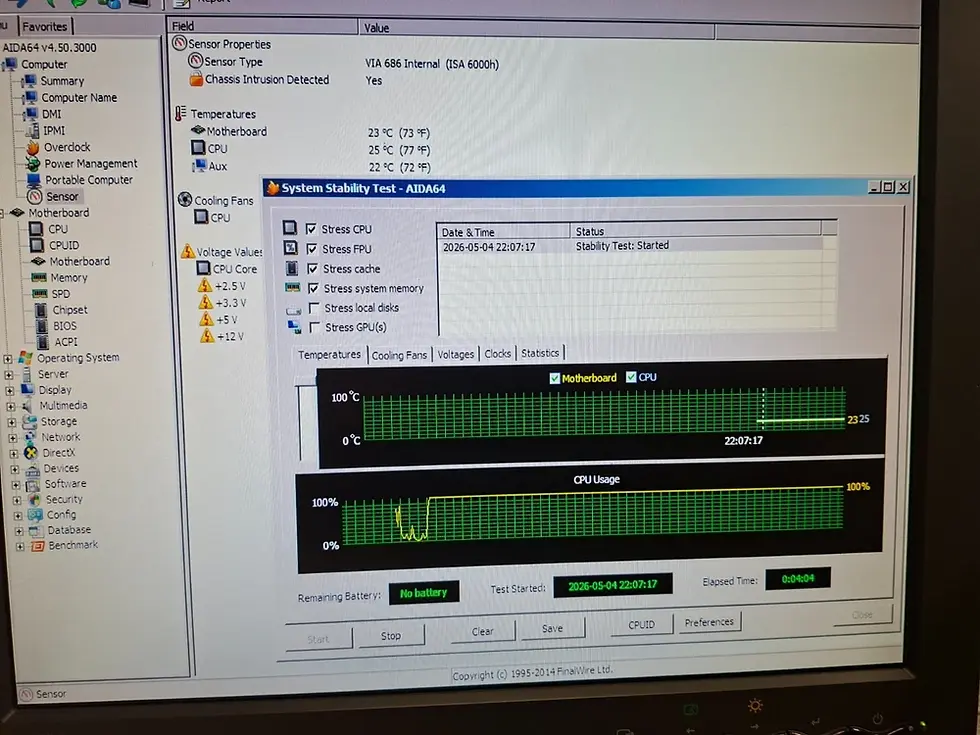This screenshot has height=735, width=980.
Task: Expand the Multimedia tree node
Action: [x=11, y=406]
